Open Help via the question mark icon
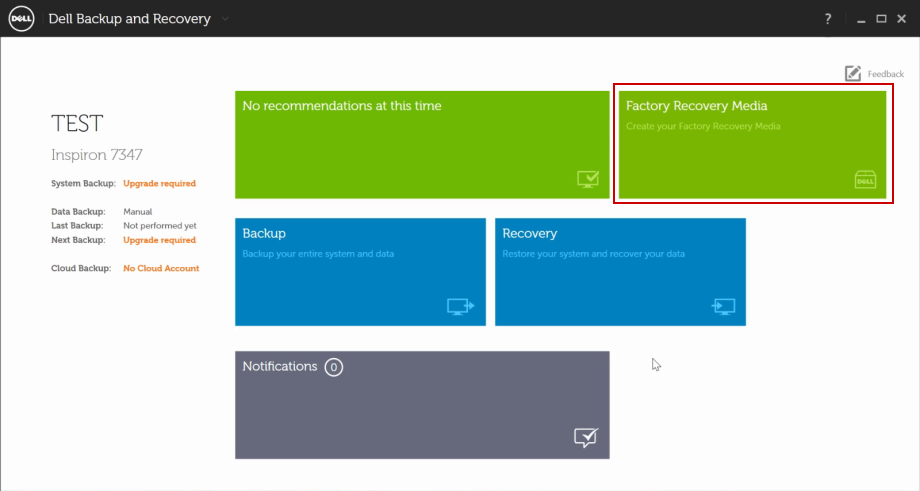This screenshot has width=920, height=491. tap(828, 19)
